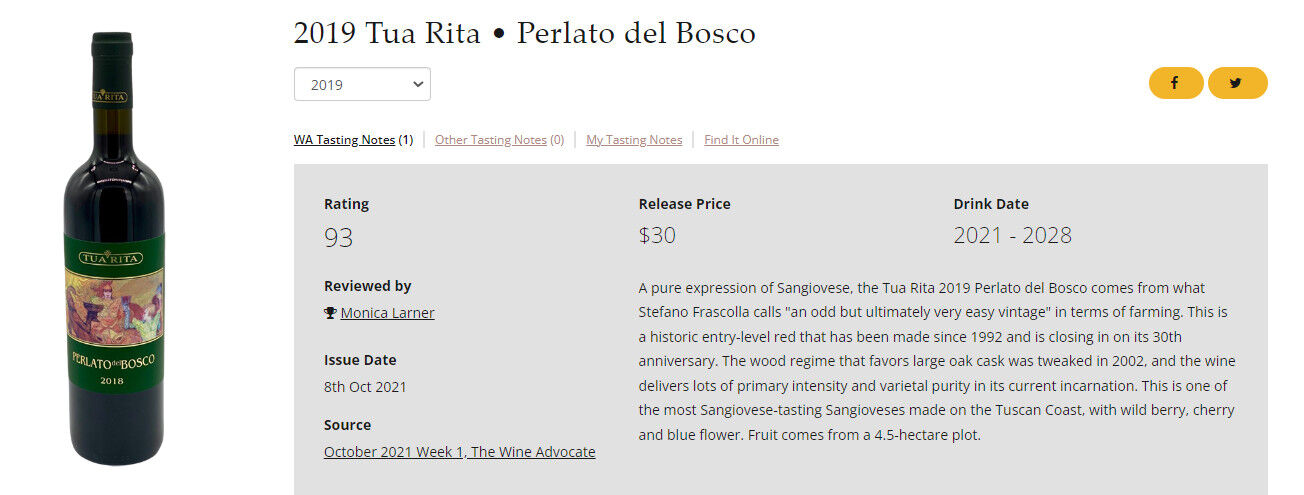
Task: Share the wine on Twitter
Action: point(1237,84)
